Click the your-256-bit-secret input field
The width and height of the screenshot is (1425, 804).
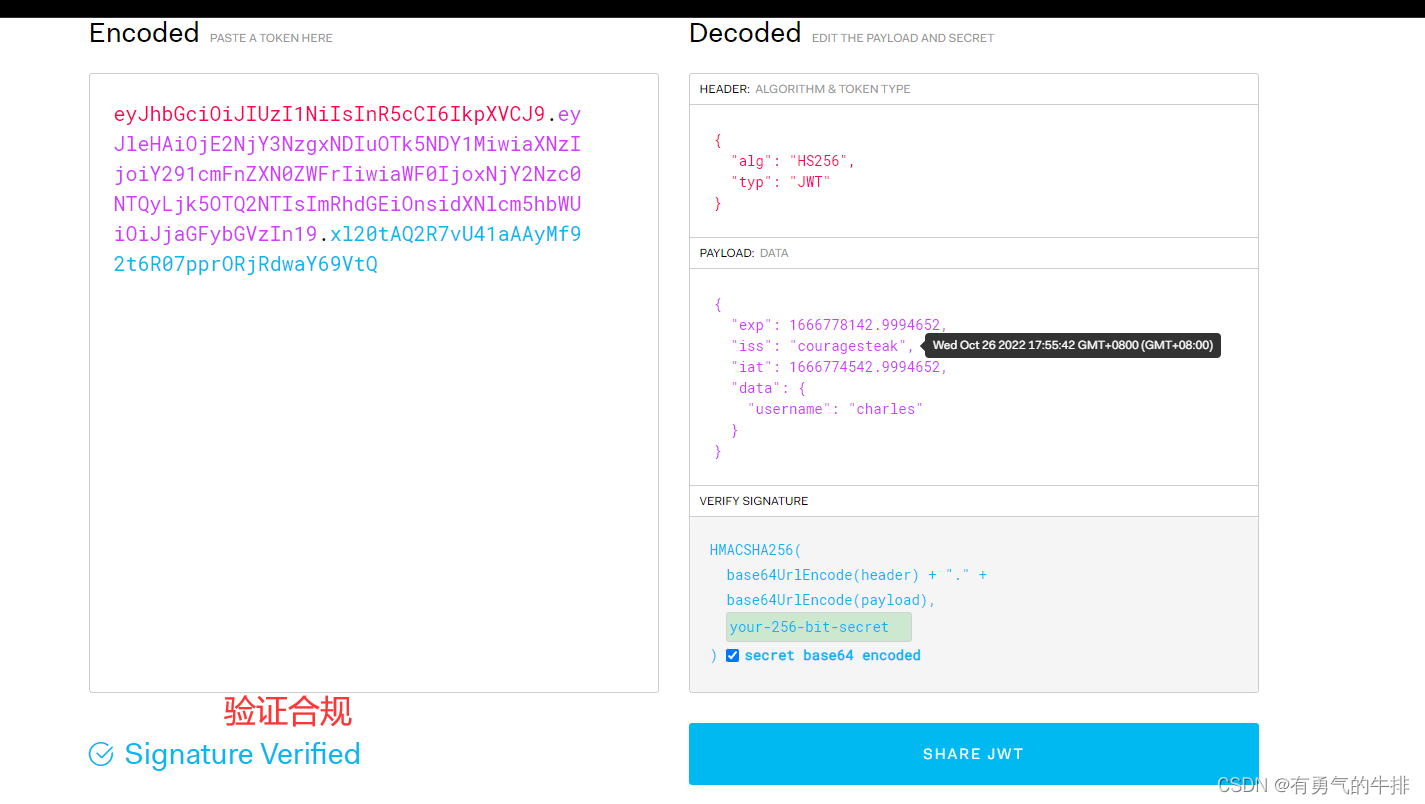pyautogui.click(x=819, y=627)
